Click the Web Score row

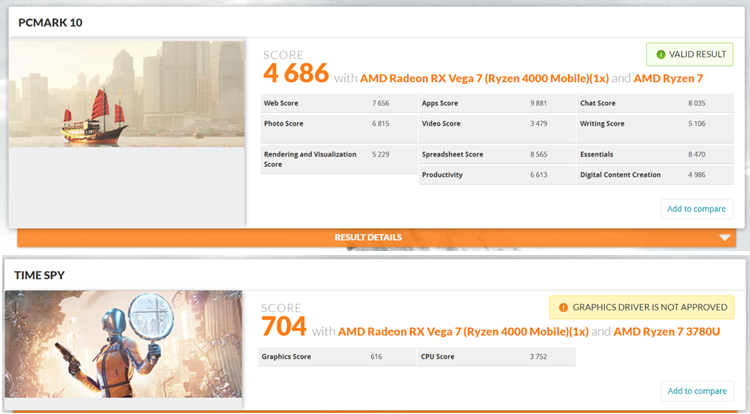coord(339,103)
